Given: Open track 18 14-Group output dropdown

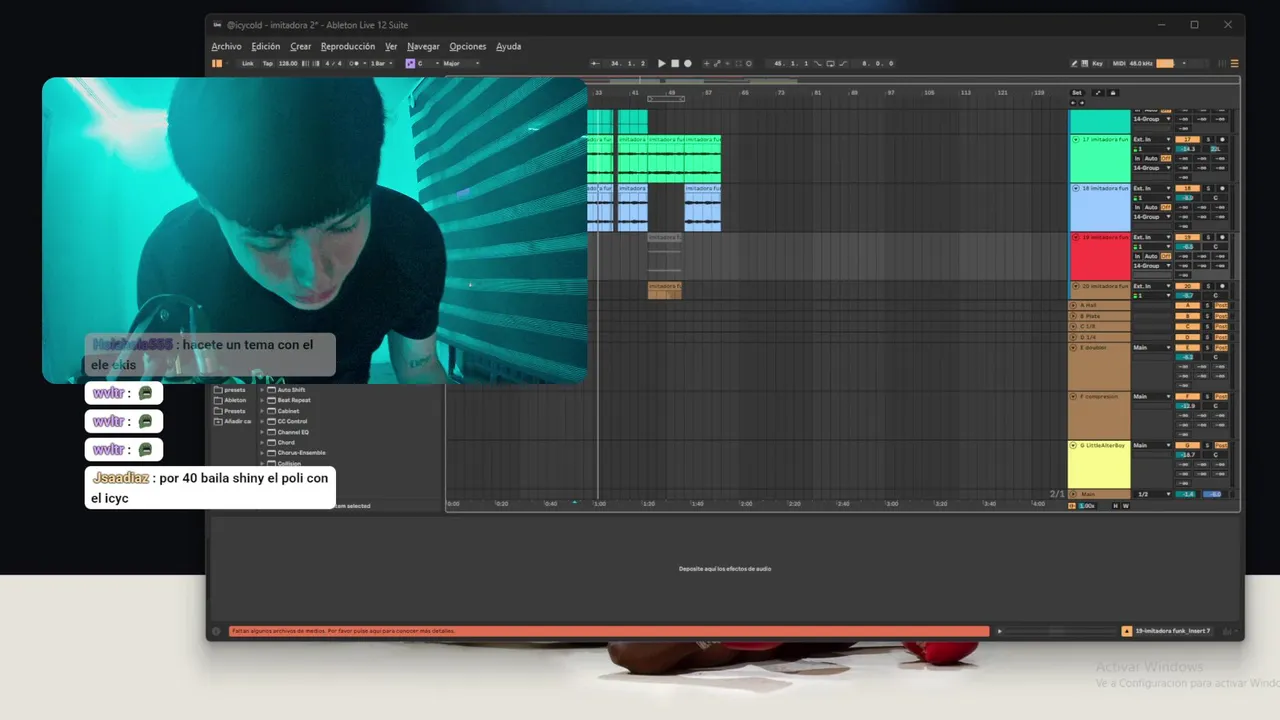Looking at the screenshot, I should pyautogui.click(x=1151, y=217).
